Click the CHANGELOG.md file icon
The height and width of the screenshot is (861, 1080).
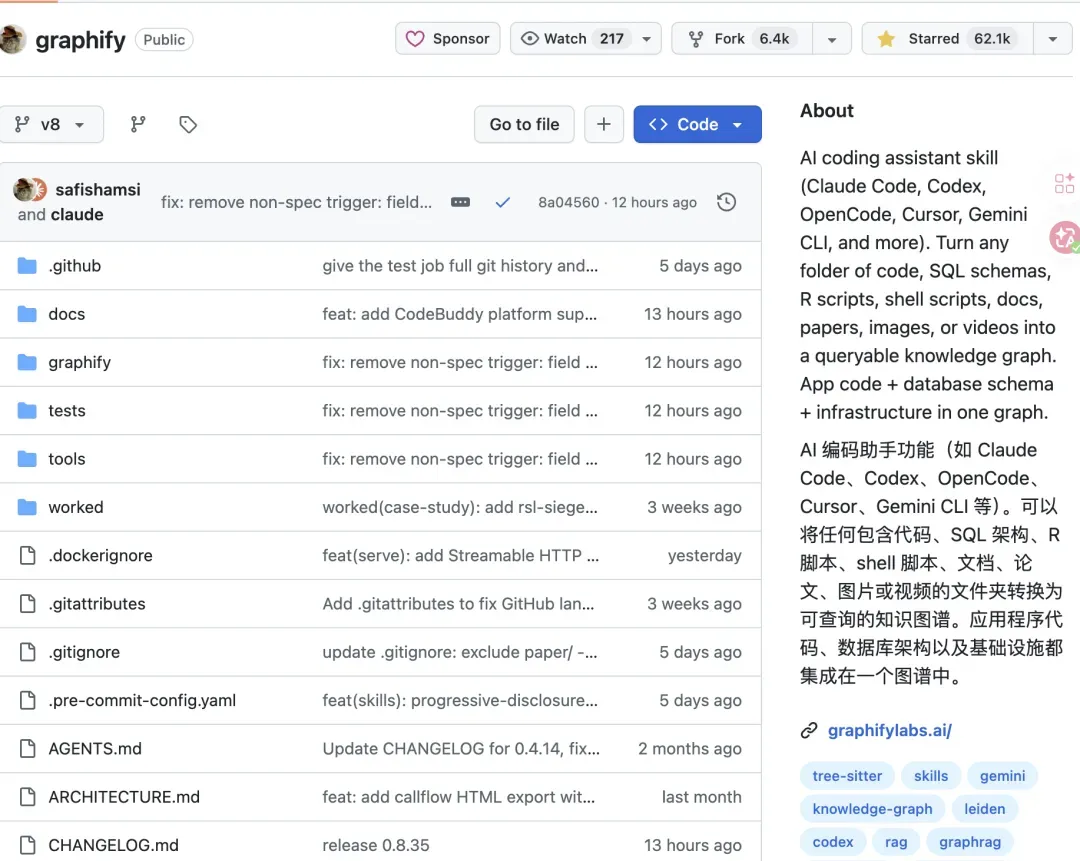point(28,844)
